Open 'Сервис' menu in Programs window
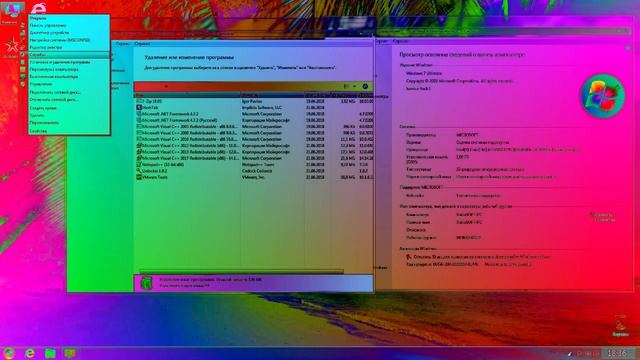 click(x=122, y=44)
